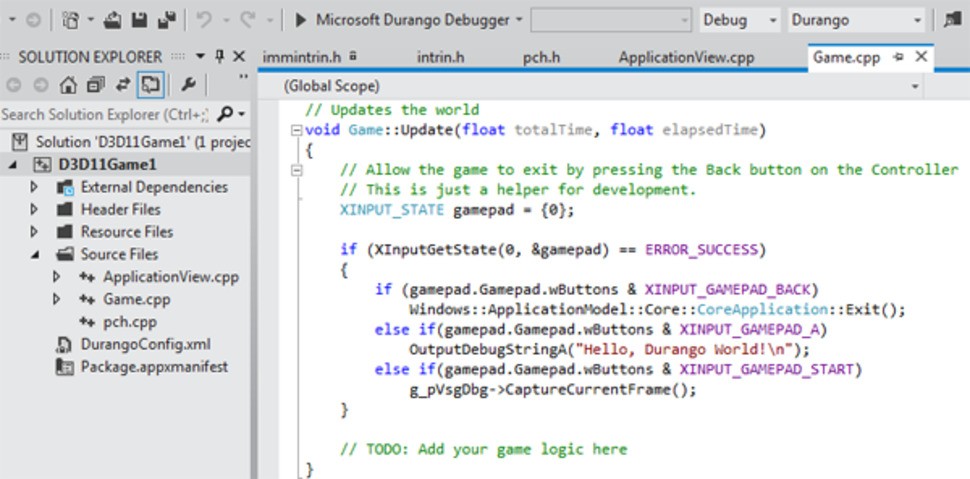Click the Open File toolbar icon
The height and width of the screenshot is (479, 970).
(113, 20)
